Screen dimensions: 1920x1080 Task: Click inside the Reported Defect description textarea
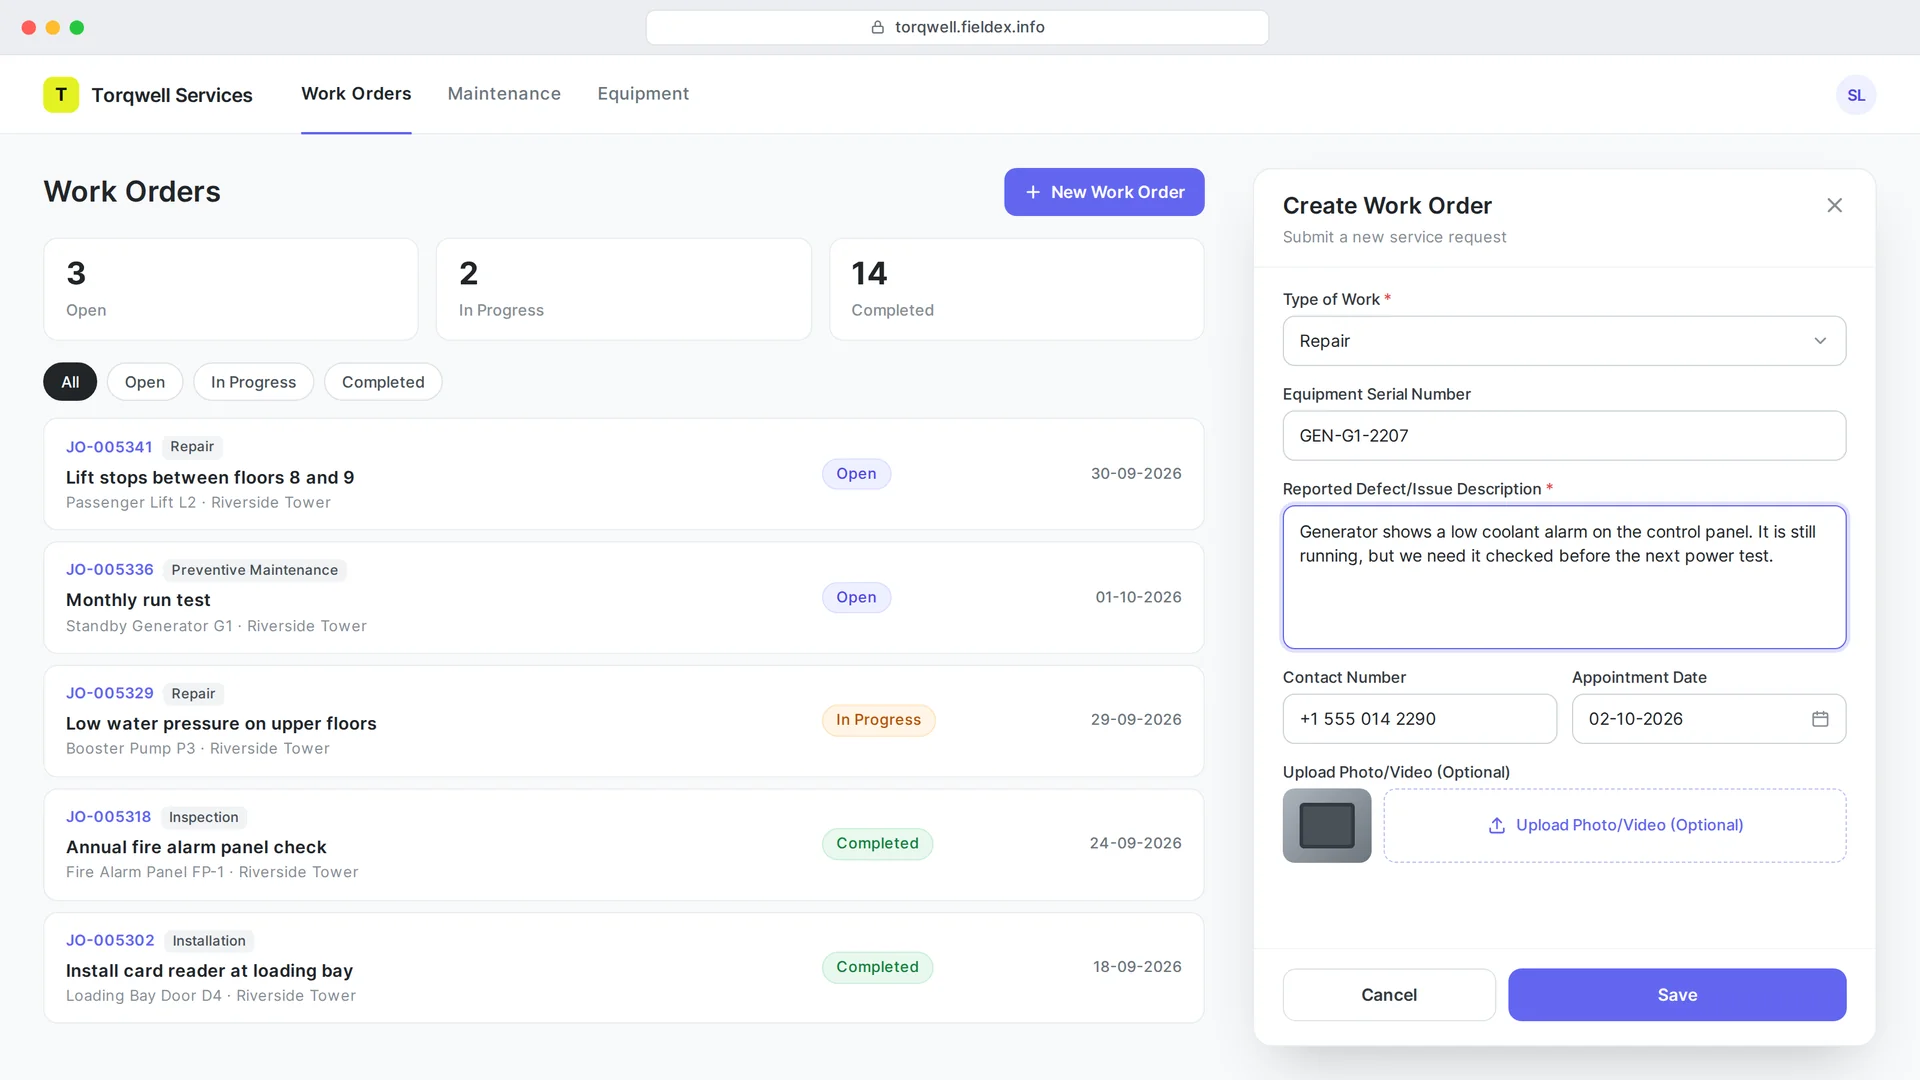click(x=1564, y=577)
